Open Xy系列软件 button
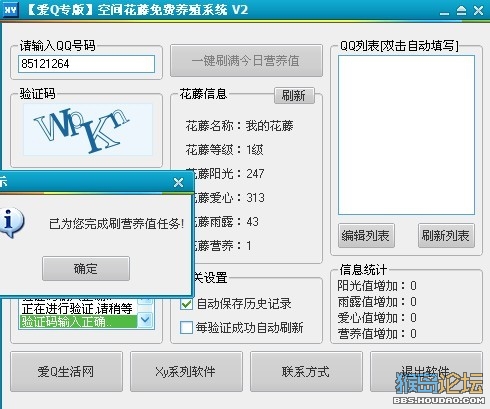Viewport: 490px width, 409px height. tap(186, 371)
